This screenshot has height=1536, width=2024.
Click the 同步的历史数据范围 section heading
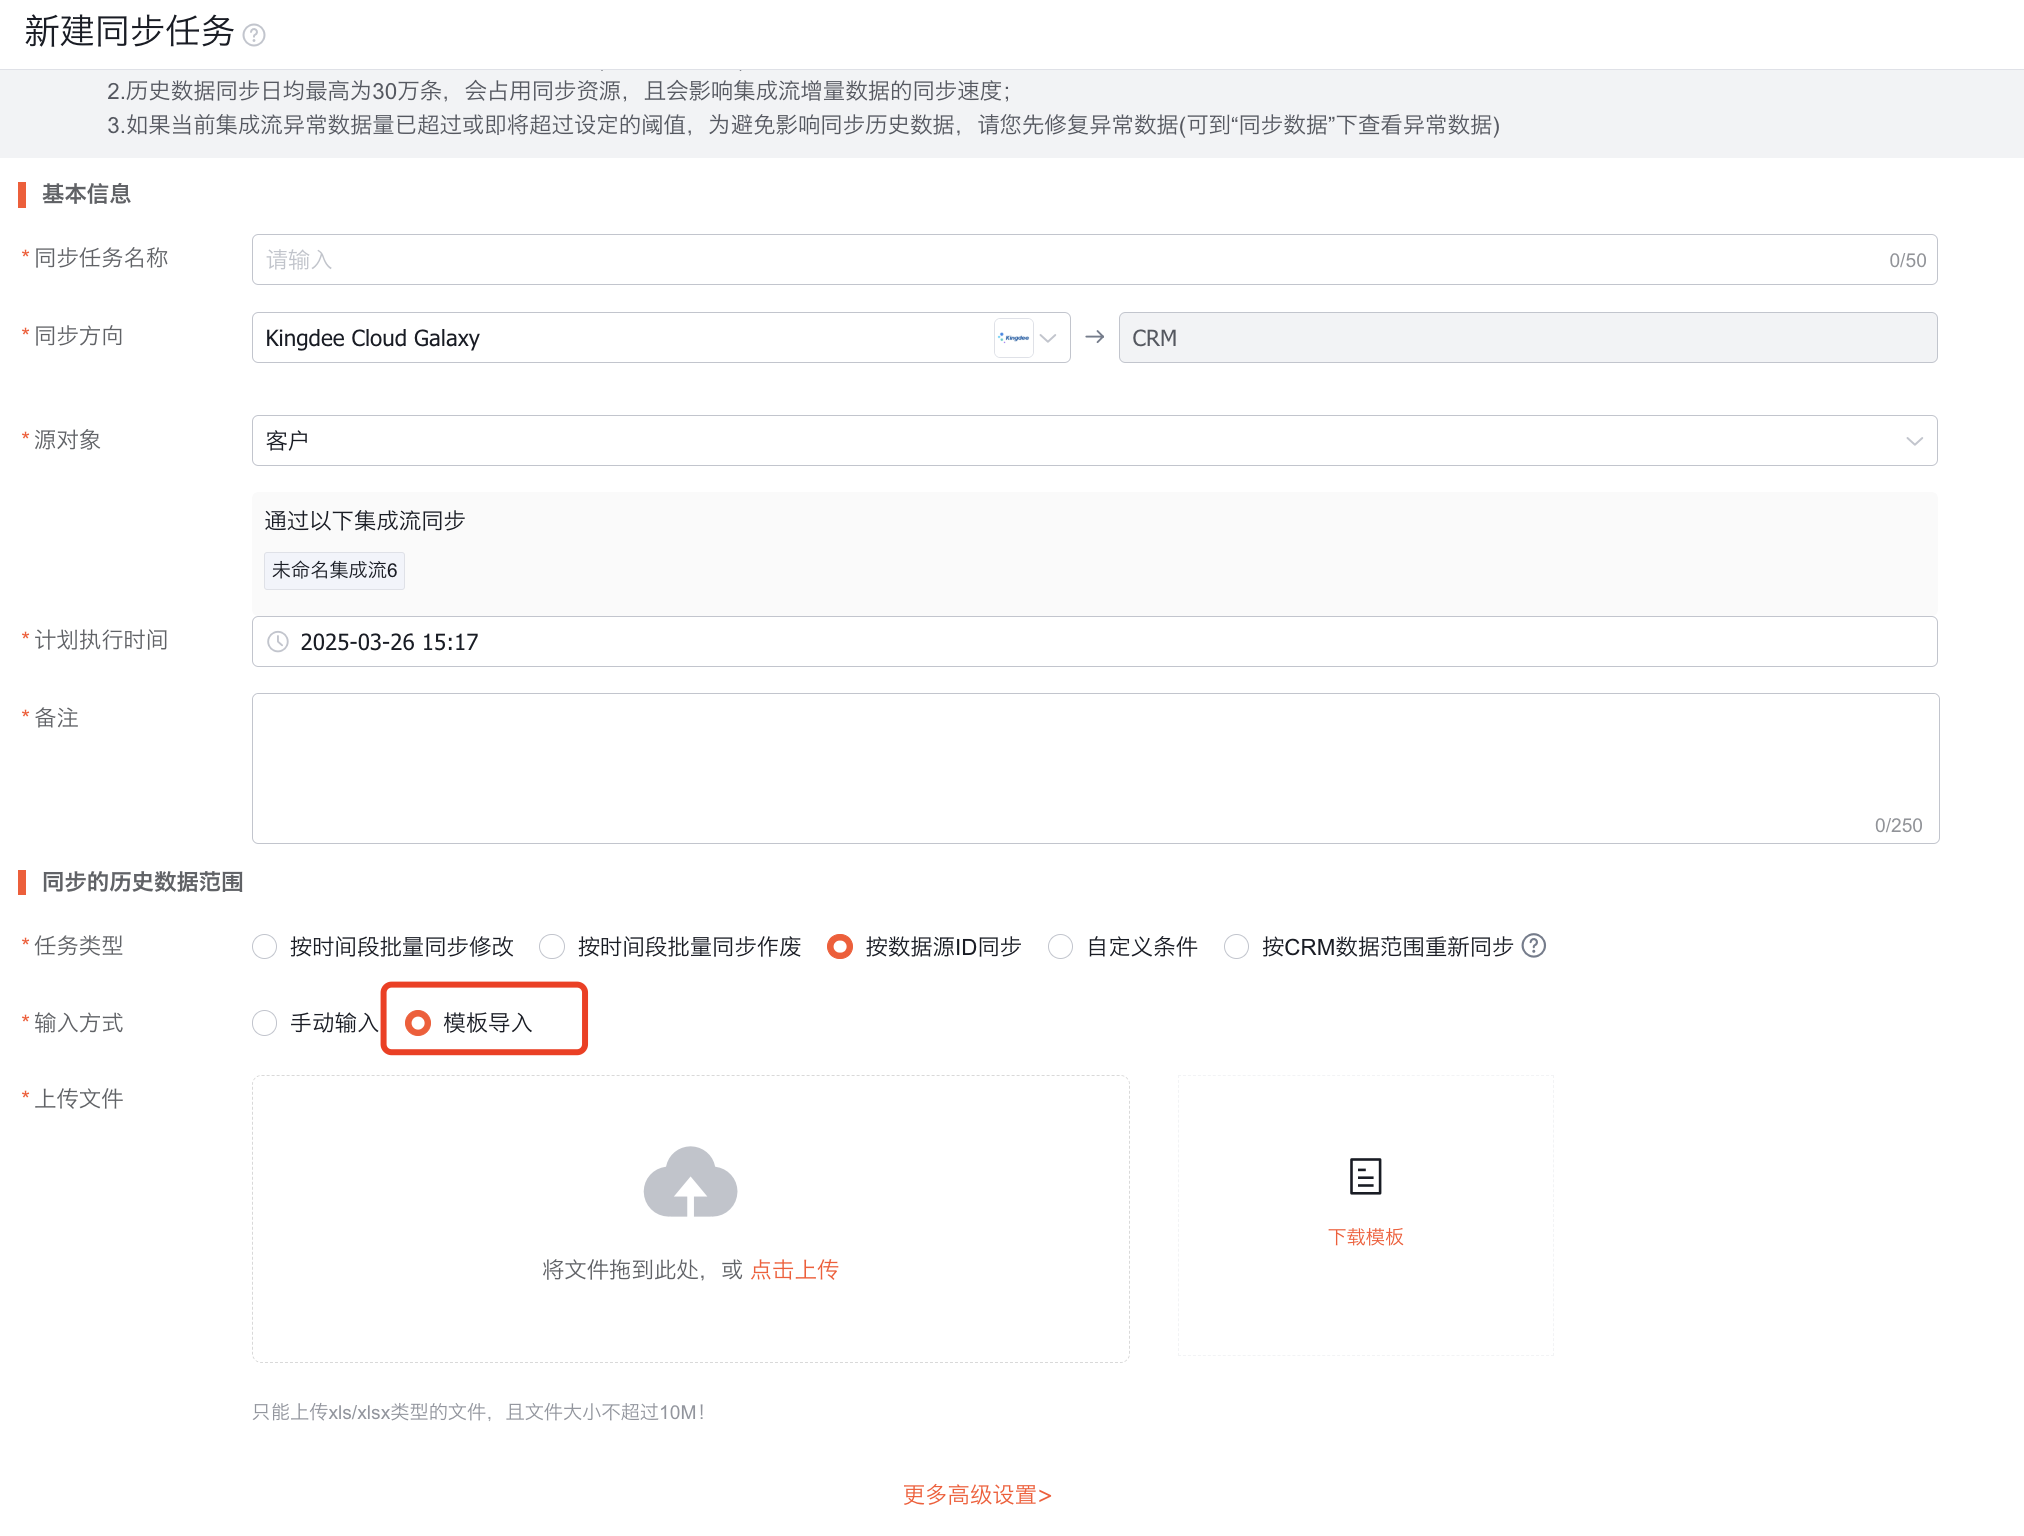(142, 882)
